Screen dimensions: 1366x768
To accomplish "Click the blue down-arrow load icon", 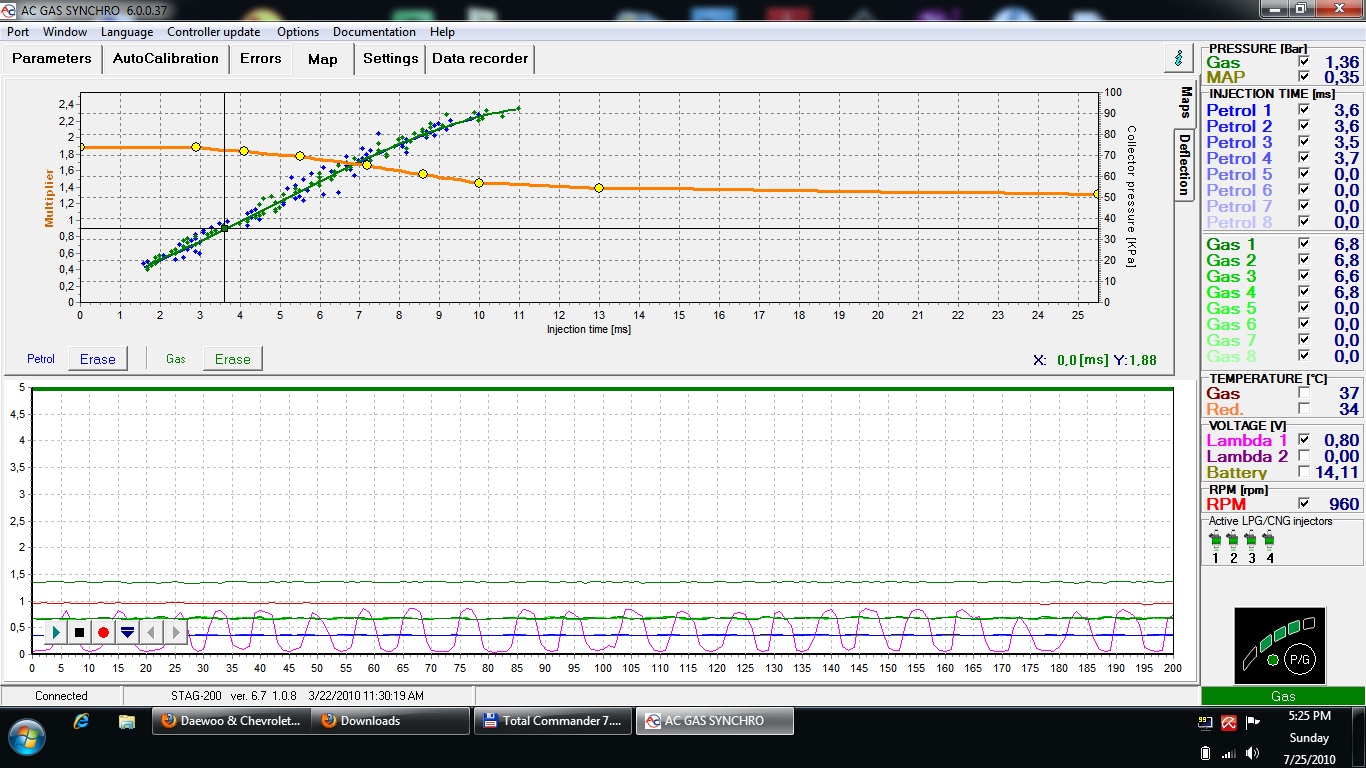I will [x=127, y=632].
